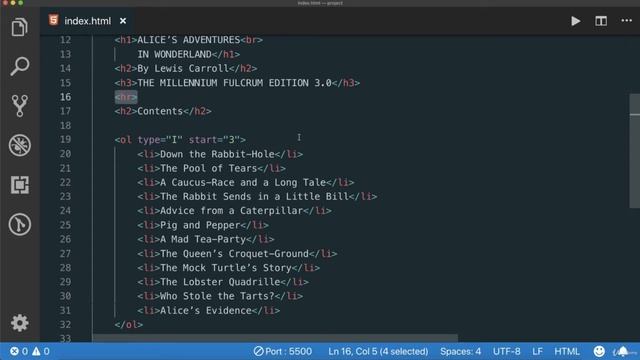Click 'The Lobster Quadrille' line

click(220, 282)
